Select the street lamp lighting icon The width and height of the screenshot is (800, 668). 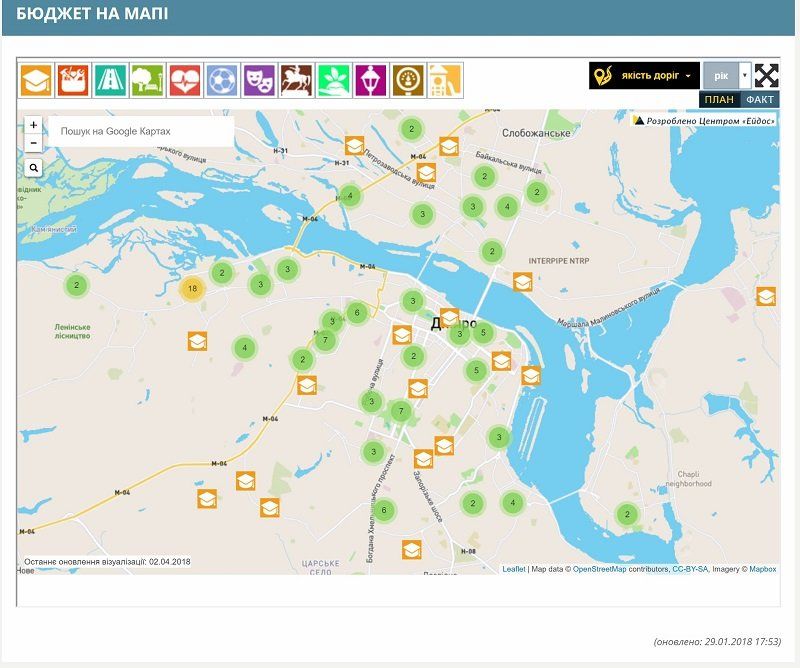pos(370,80)
